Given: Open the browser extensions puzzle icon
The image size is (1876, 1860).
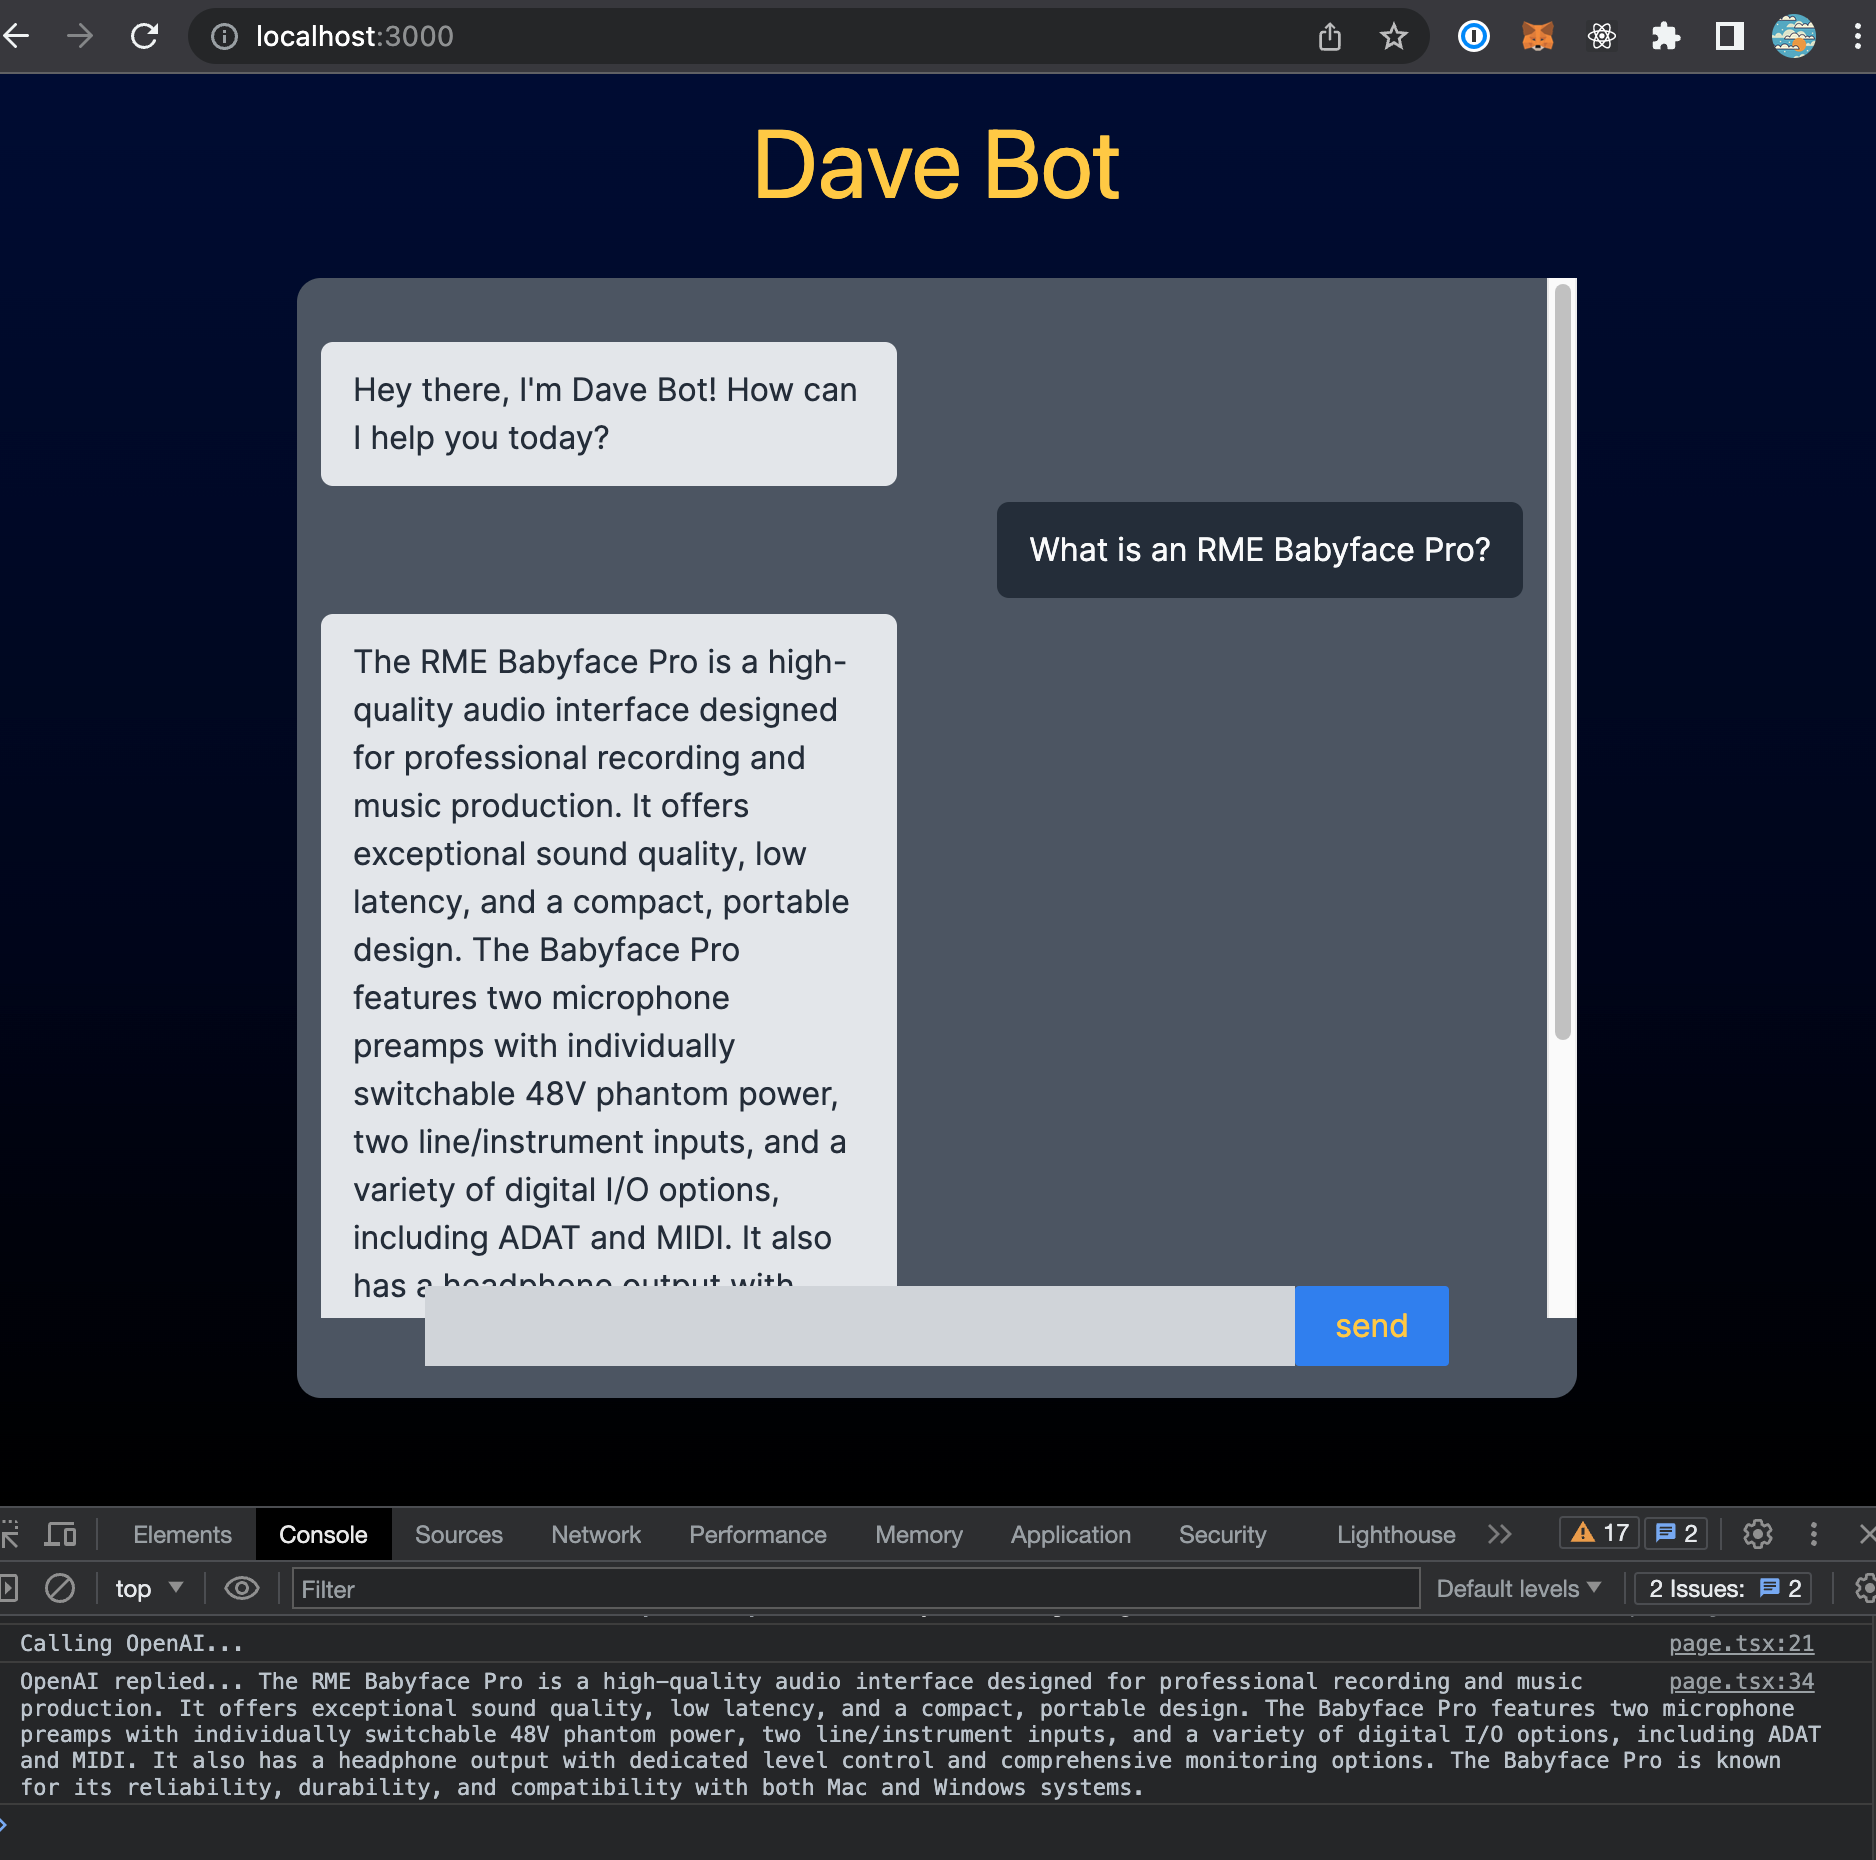Looking at the screenshot, I should tap(1666, 37).
